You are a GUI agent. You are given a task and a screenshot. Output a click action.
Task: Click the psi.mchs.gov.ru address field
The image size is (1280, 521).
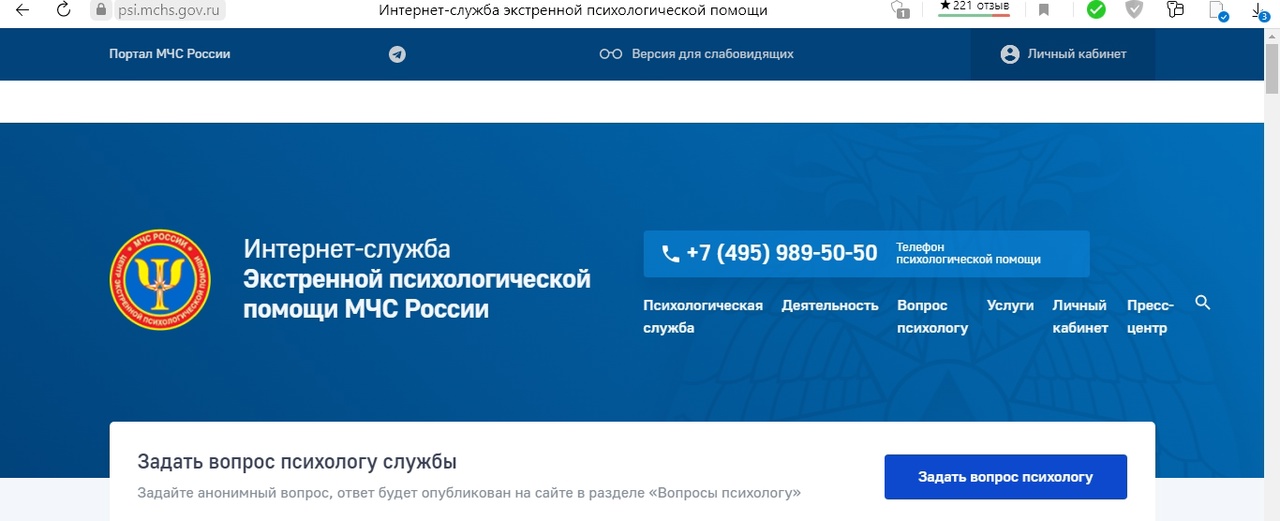168,10
